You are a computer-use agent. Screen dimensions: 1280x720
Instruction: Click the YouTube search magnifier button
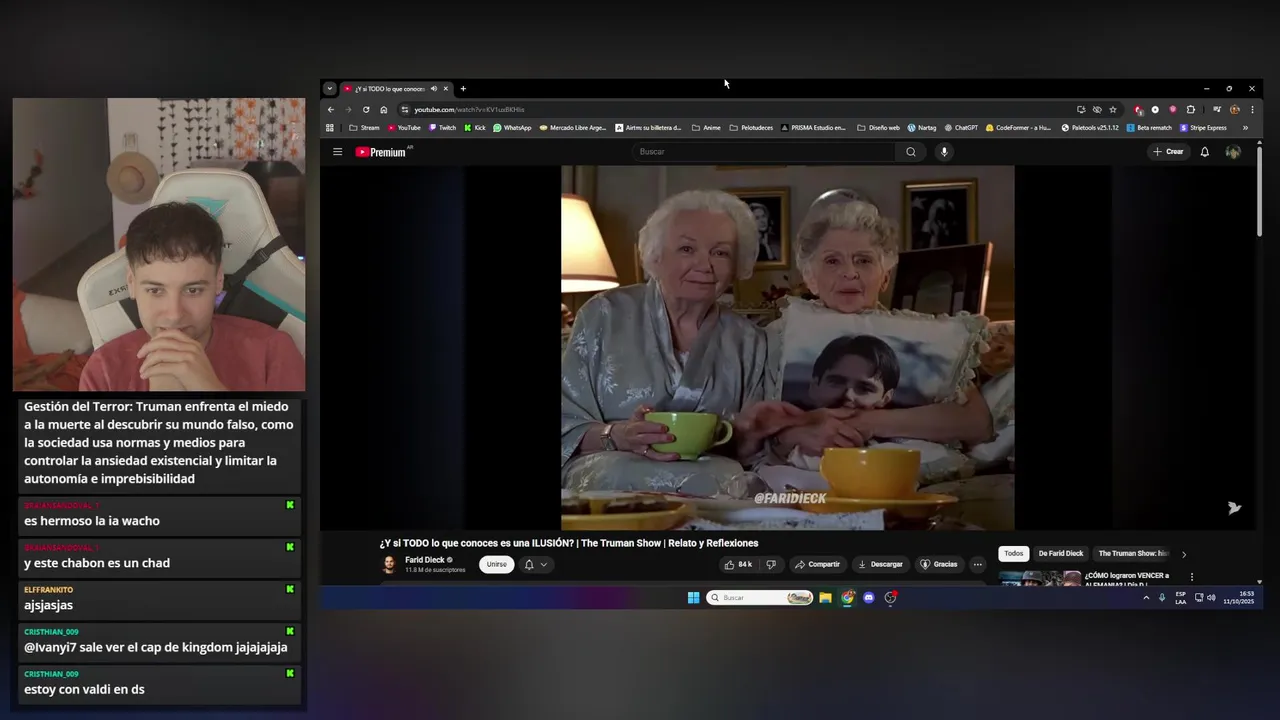tap(911, 152)
